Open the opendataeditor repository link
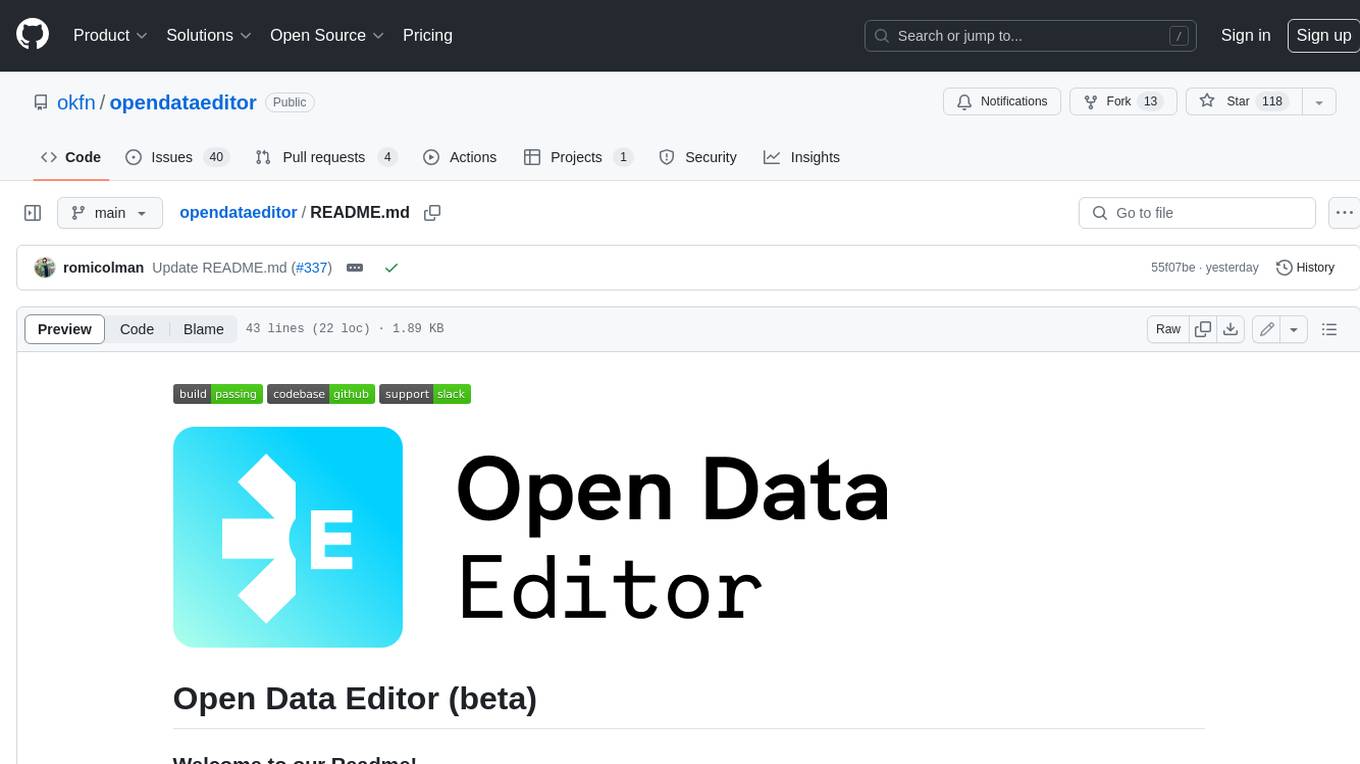The image size is (1360, 764). (183, 102)
